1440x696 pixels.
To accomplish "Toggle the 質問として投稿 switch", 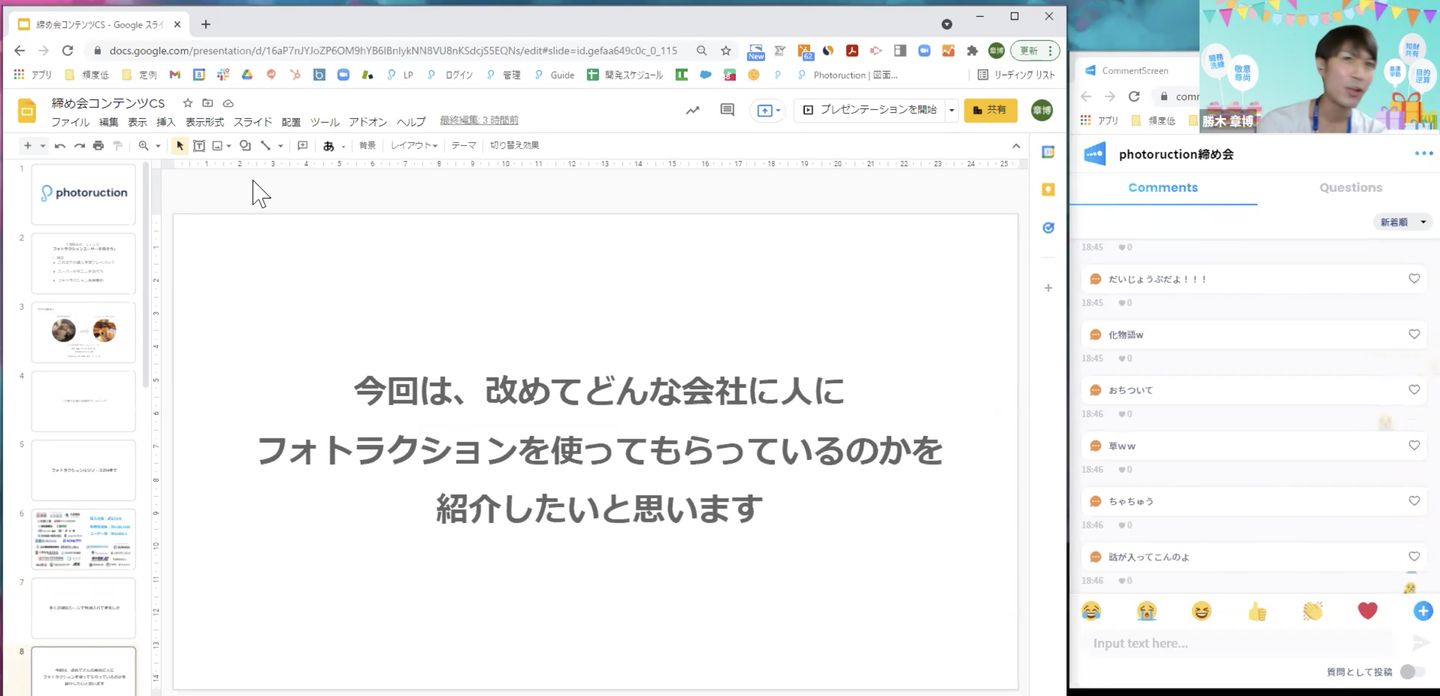I will tap(1411, 672).
